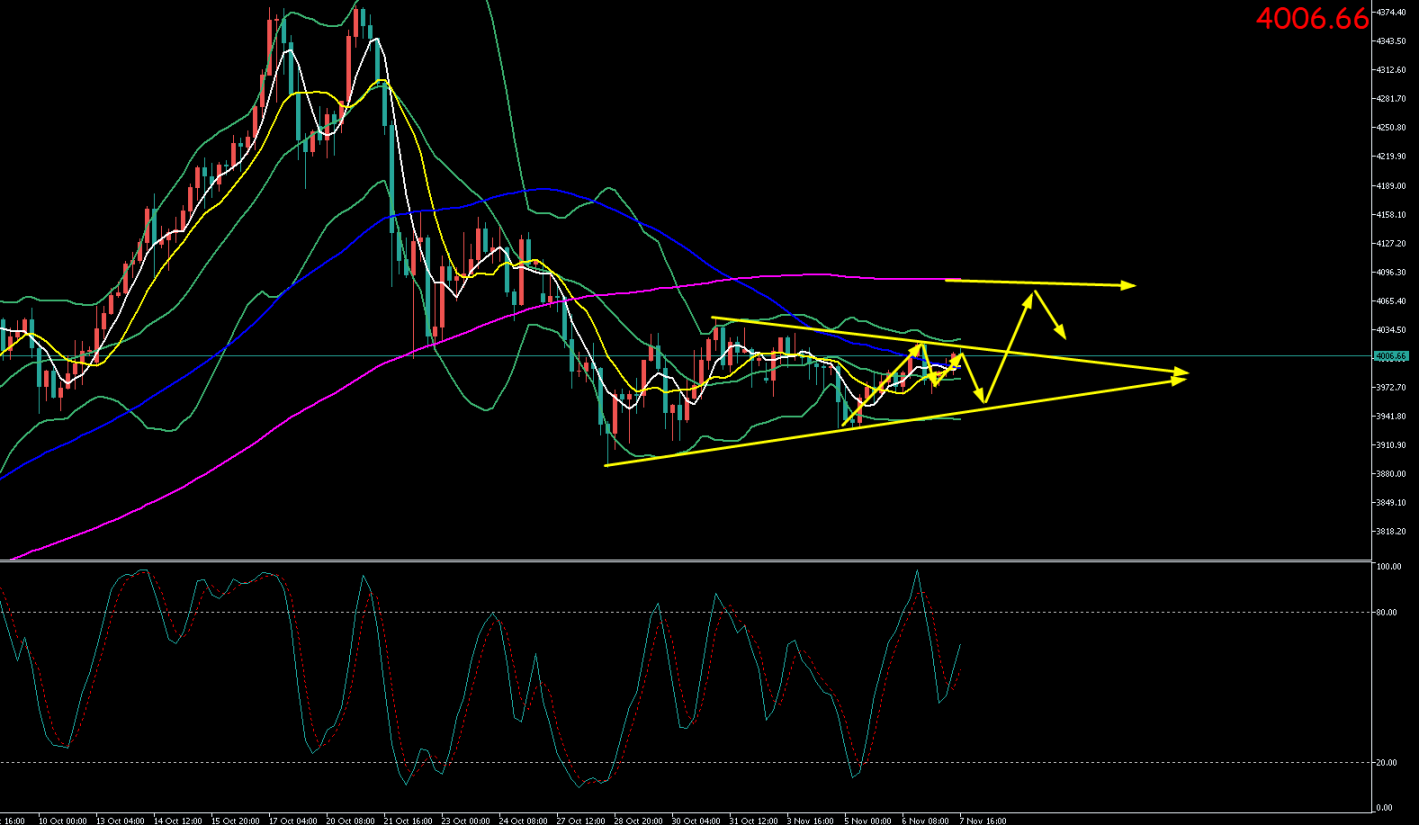Click the downward yellow arrowhead after projected peak
The image size is (1419, 825).
tap(1062, 333)
